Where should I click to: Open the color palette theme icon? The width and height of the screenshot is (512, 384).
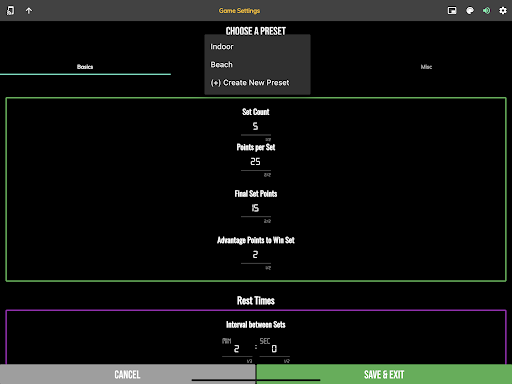[x=470, y=11]
